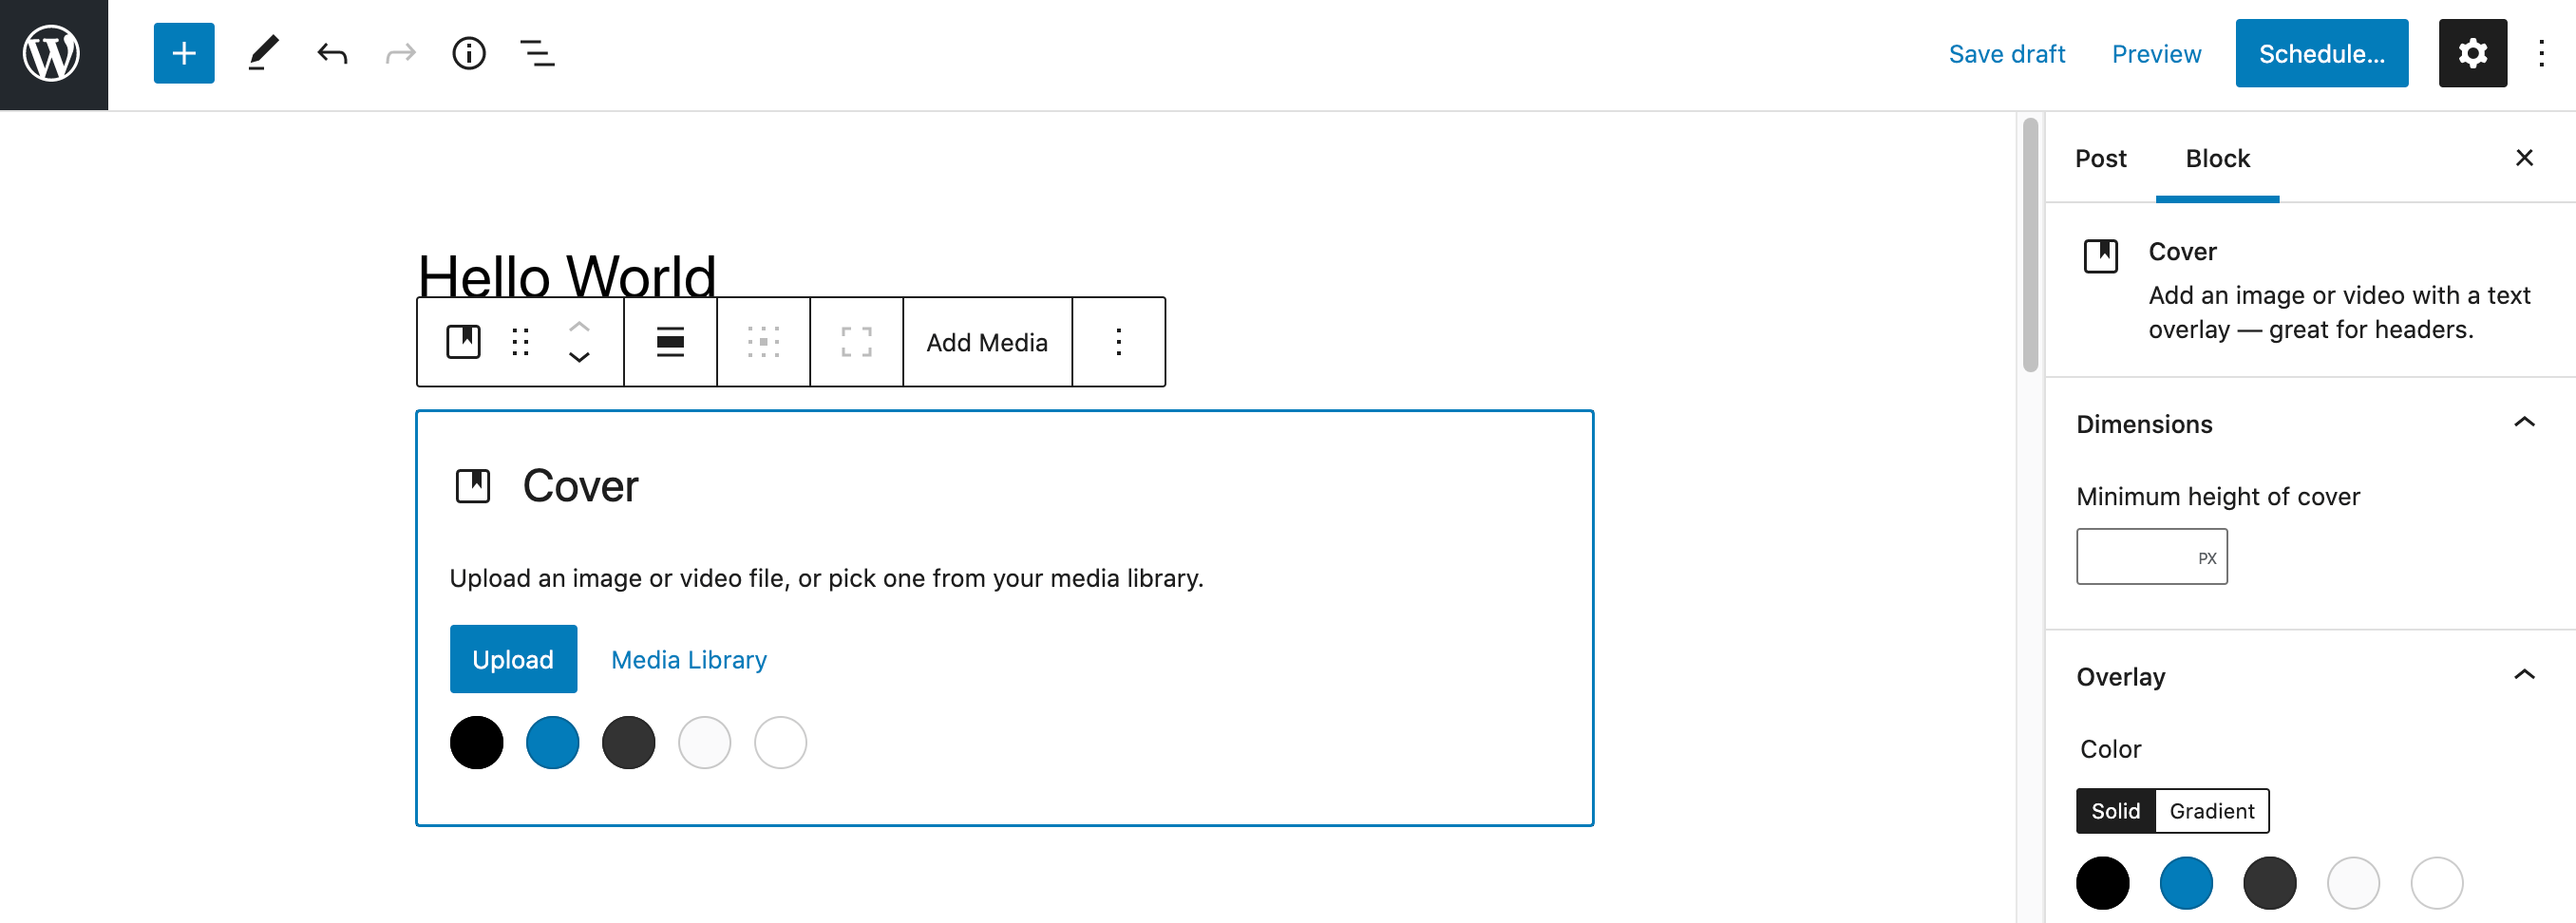This screenshot has height=923, width=2576.
Task: Toggle the settings gear sidebar button
Action: click(2472, 54)
